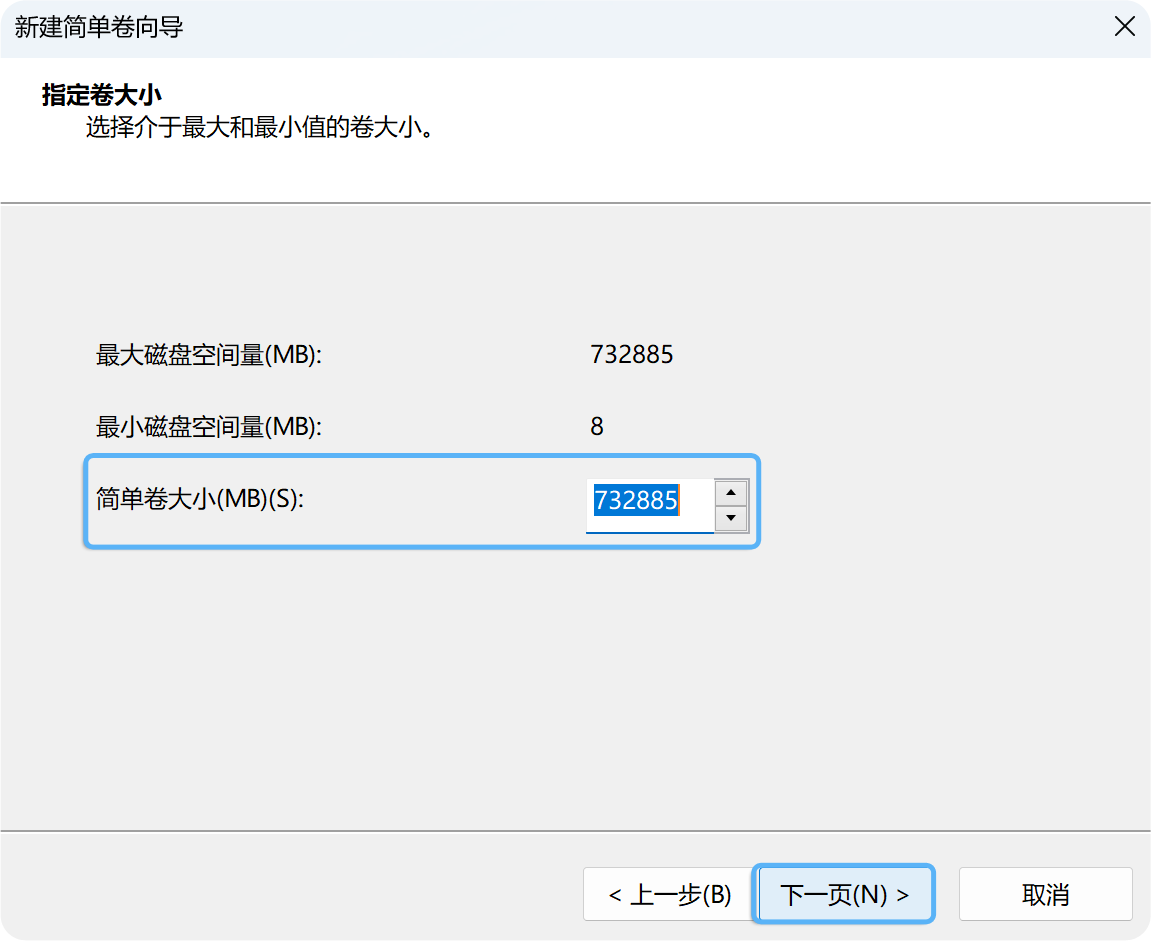Click the separator line above navigation buttons

pos(575,830)
